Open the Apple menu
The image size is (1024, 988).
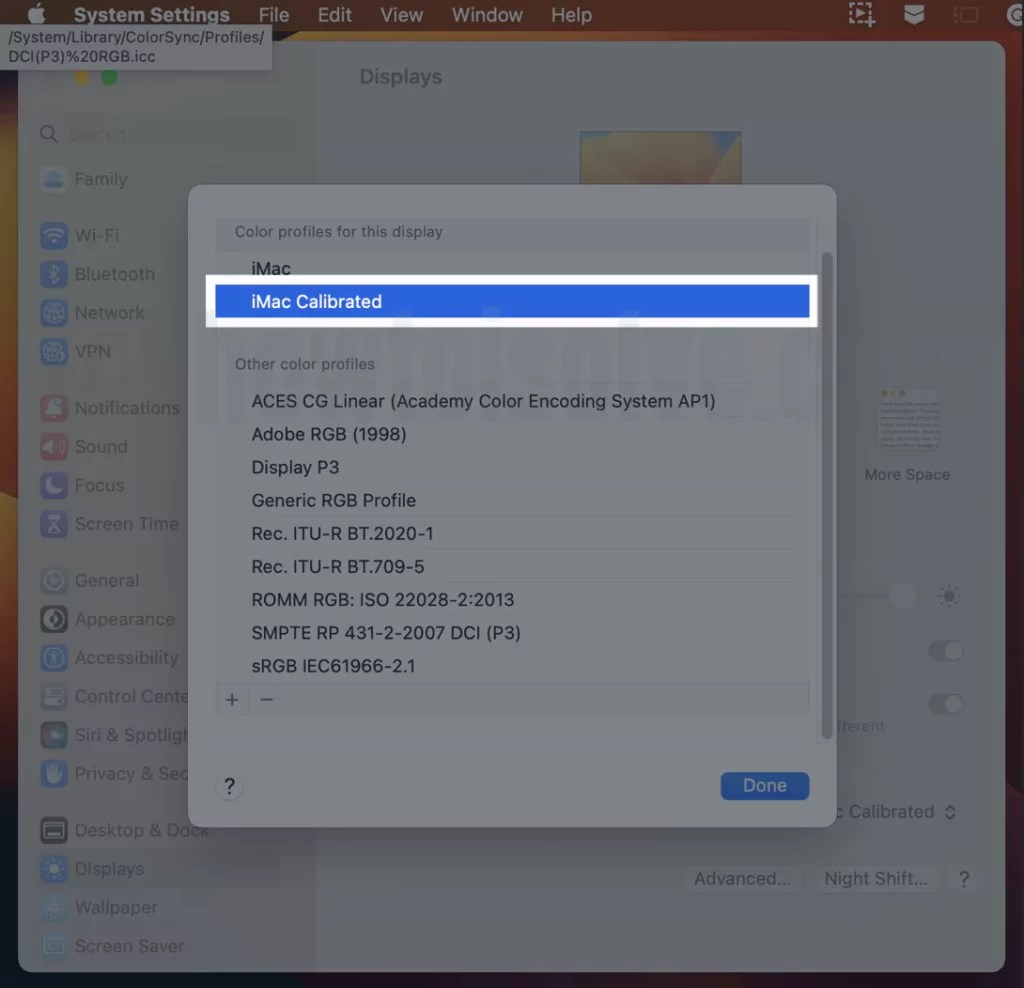coord(36,14)
